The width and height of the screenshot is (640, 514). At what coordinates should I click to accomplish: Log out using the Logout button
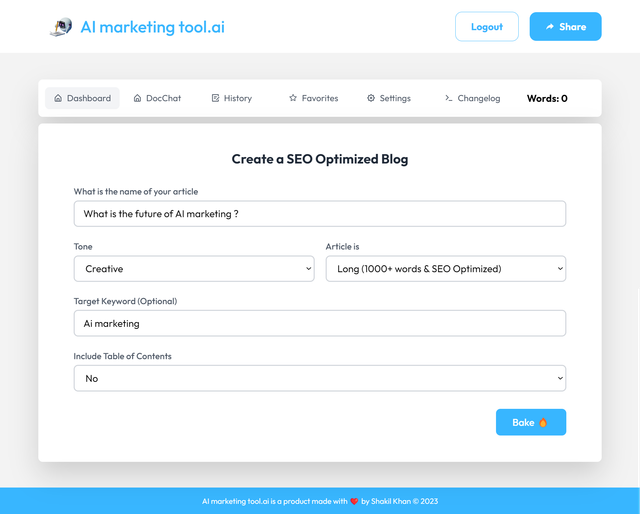[487, 27]
